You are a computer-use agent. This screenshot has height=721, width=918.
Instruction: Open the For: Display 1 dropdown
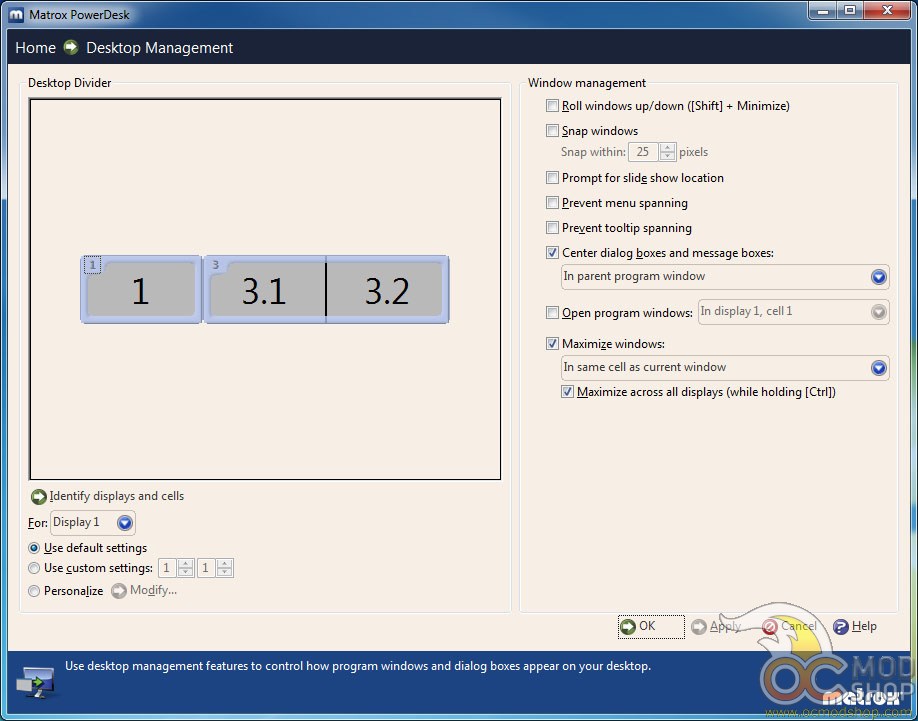click(x=93, y=523)
